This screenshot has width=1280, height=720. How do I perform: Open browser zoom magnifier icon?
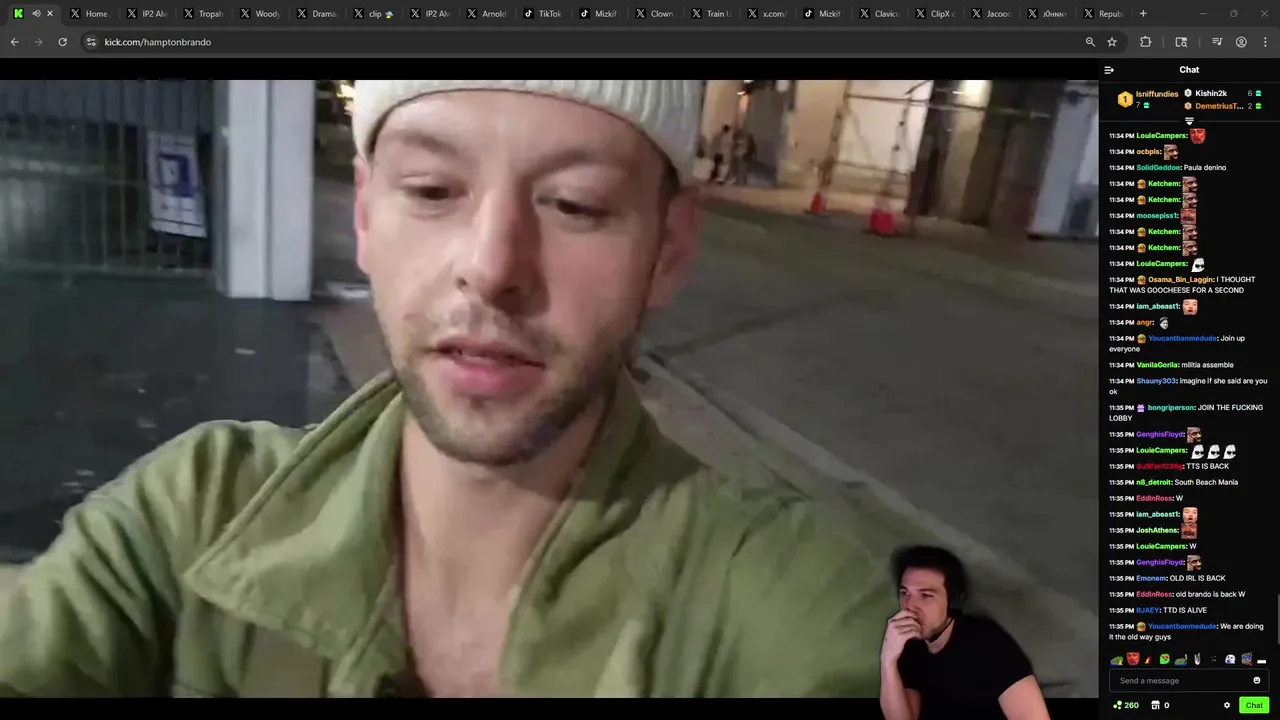click(x=1090, y=42)
